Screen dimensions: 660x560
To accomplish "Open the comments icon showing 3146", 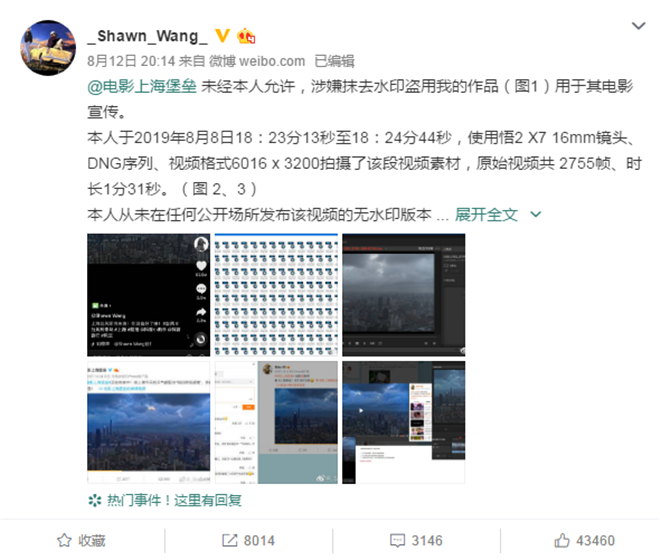I will tap(397, 540).
